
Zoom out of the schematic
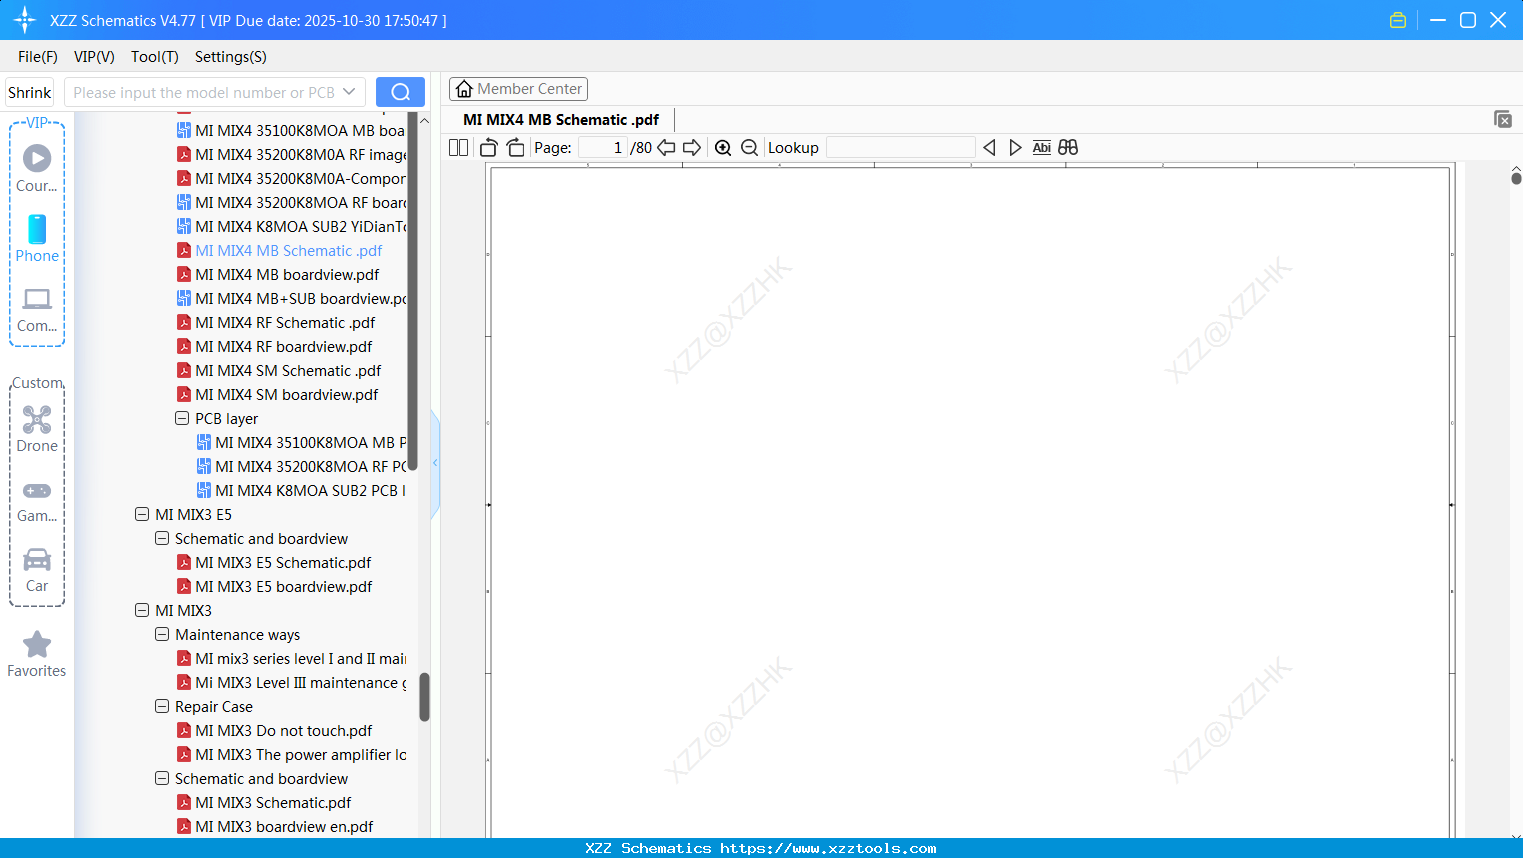tap(749, 148)
